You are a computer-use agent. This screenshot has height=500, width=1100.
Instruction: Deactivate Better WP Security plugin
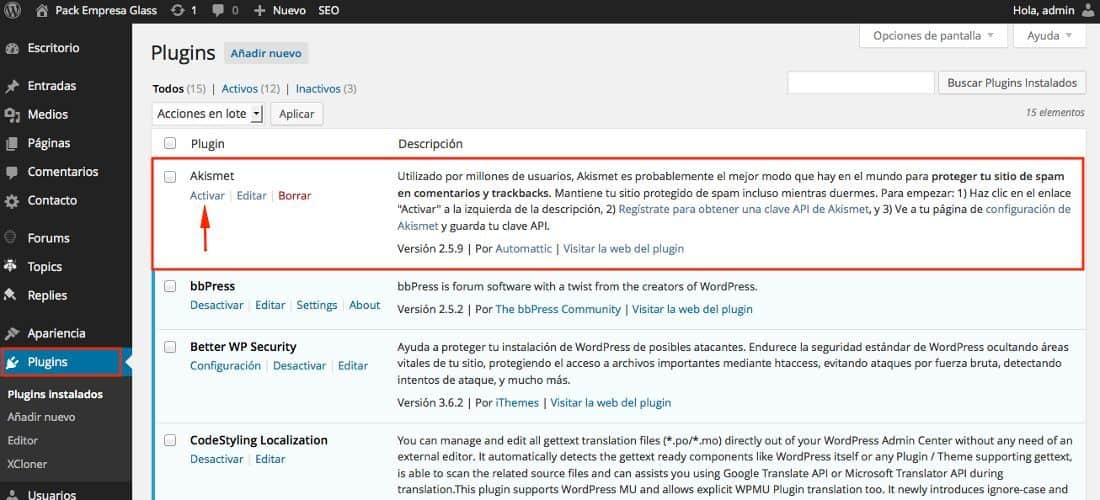coord(300,365)
